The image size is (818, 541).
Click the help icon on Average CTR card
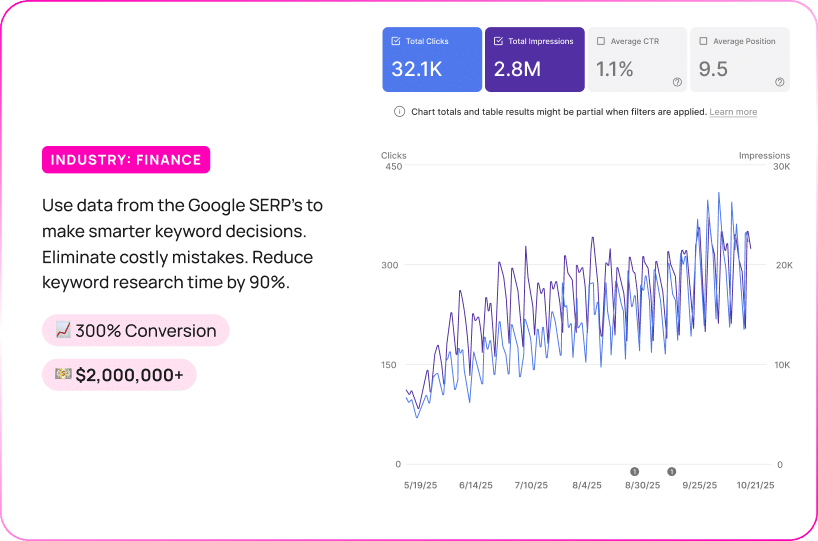(x=677, y=82)
